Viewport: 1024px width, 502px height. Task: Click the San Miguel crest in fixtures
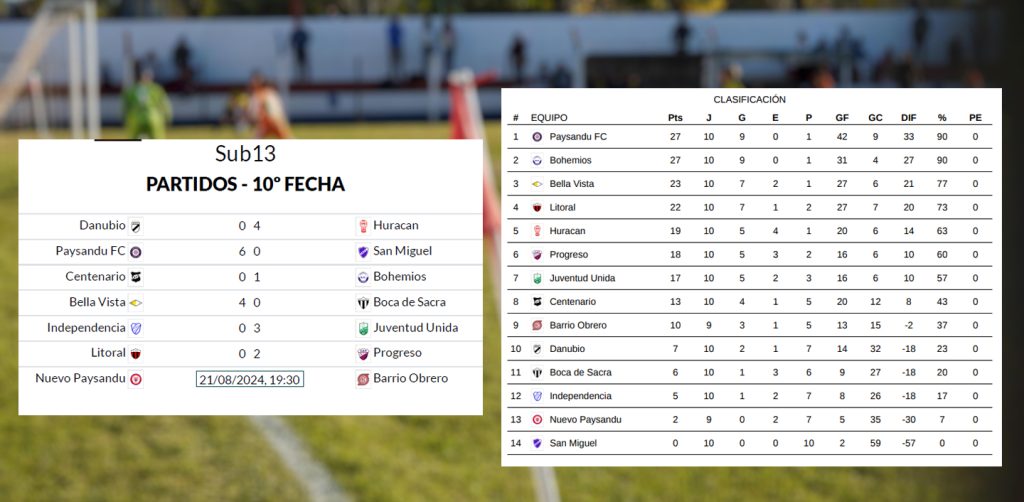click(x=363, y=252)
